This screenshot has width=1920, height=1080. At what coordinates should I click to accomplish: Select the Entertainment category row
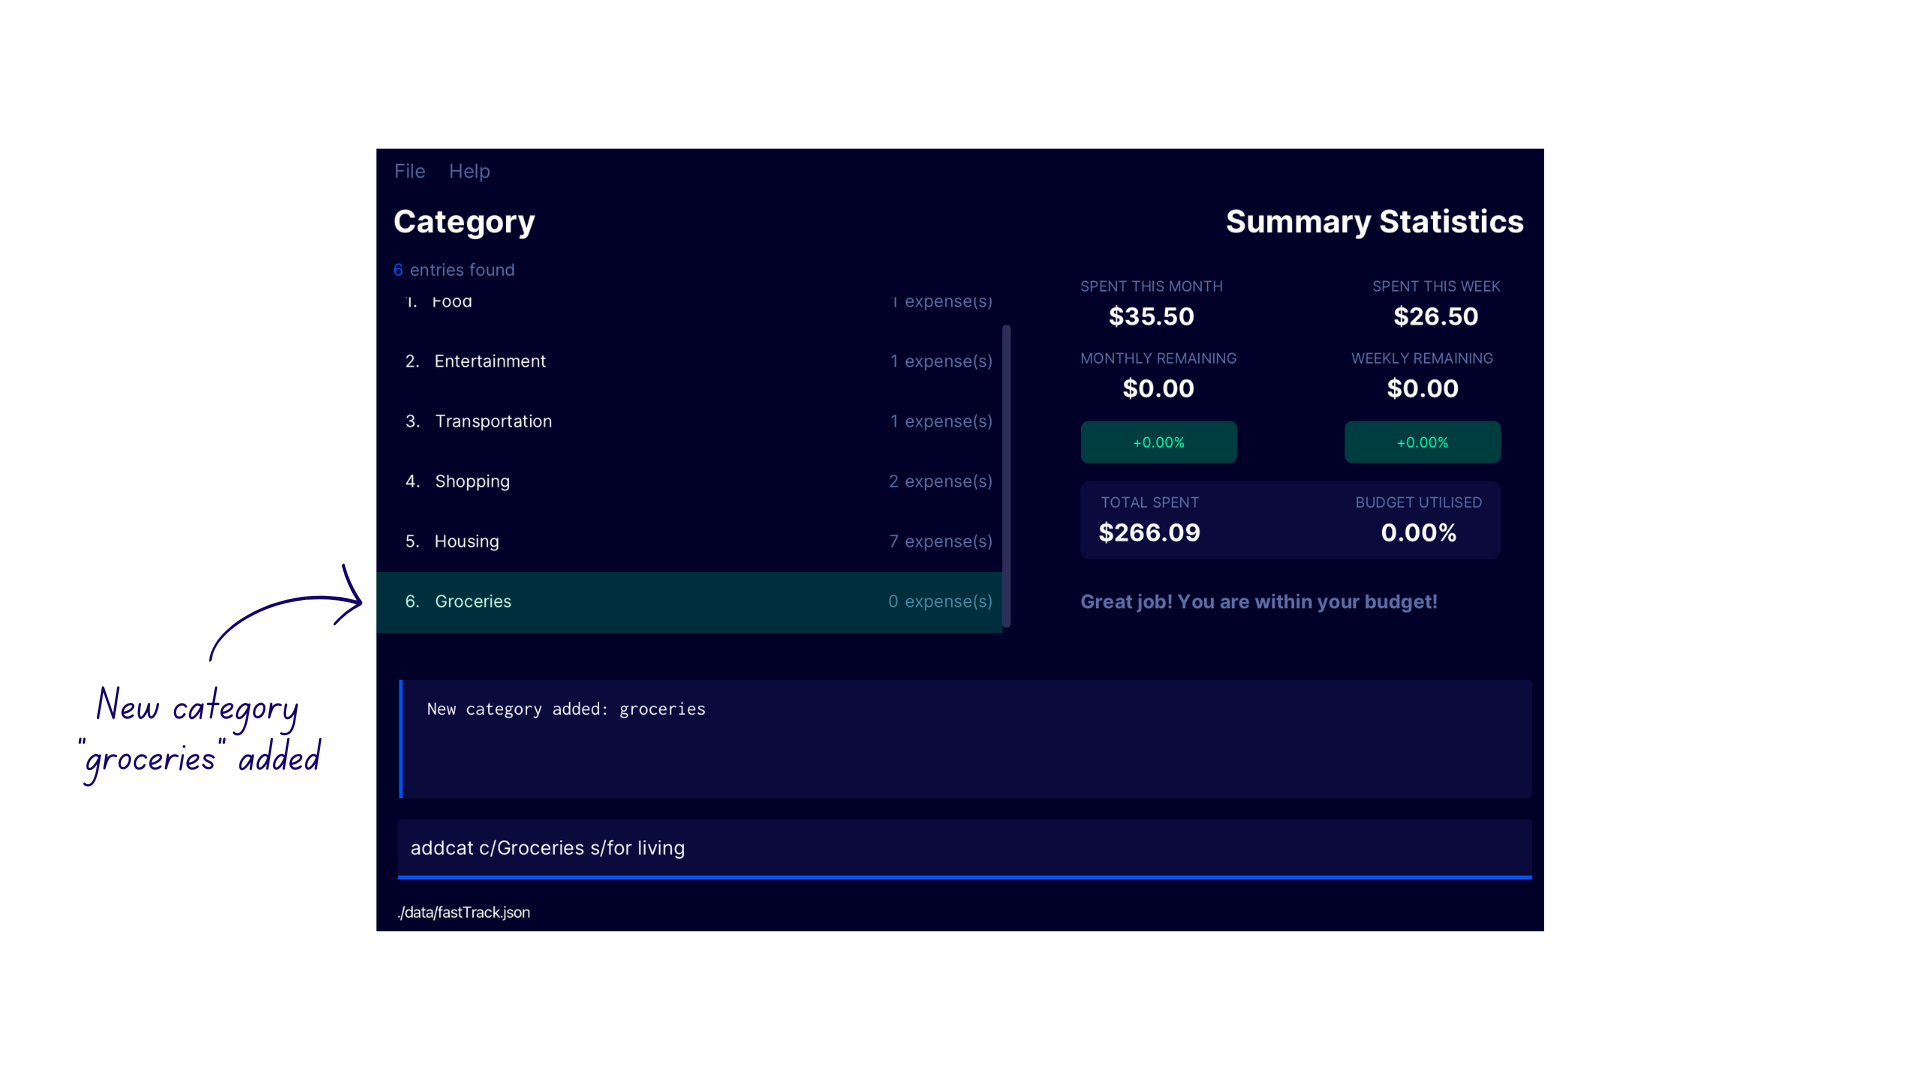pyautogui.click(x=689, y=361)
